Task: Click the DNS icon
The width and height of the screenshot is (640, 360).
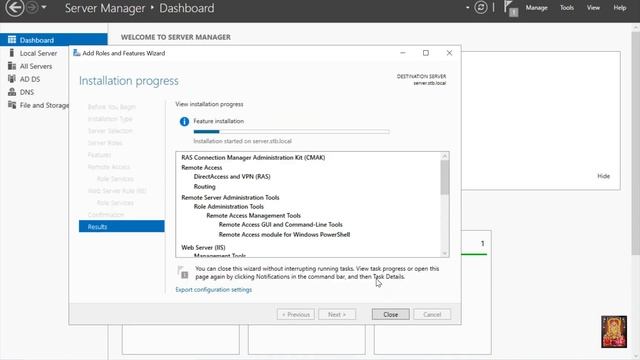Action: (x=12, y=92)
